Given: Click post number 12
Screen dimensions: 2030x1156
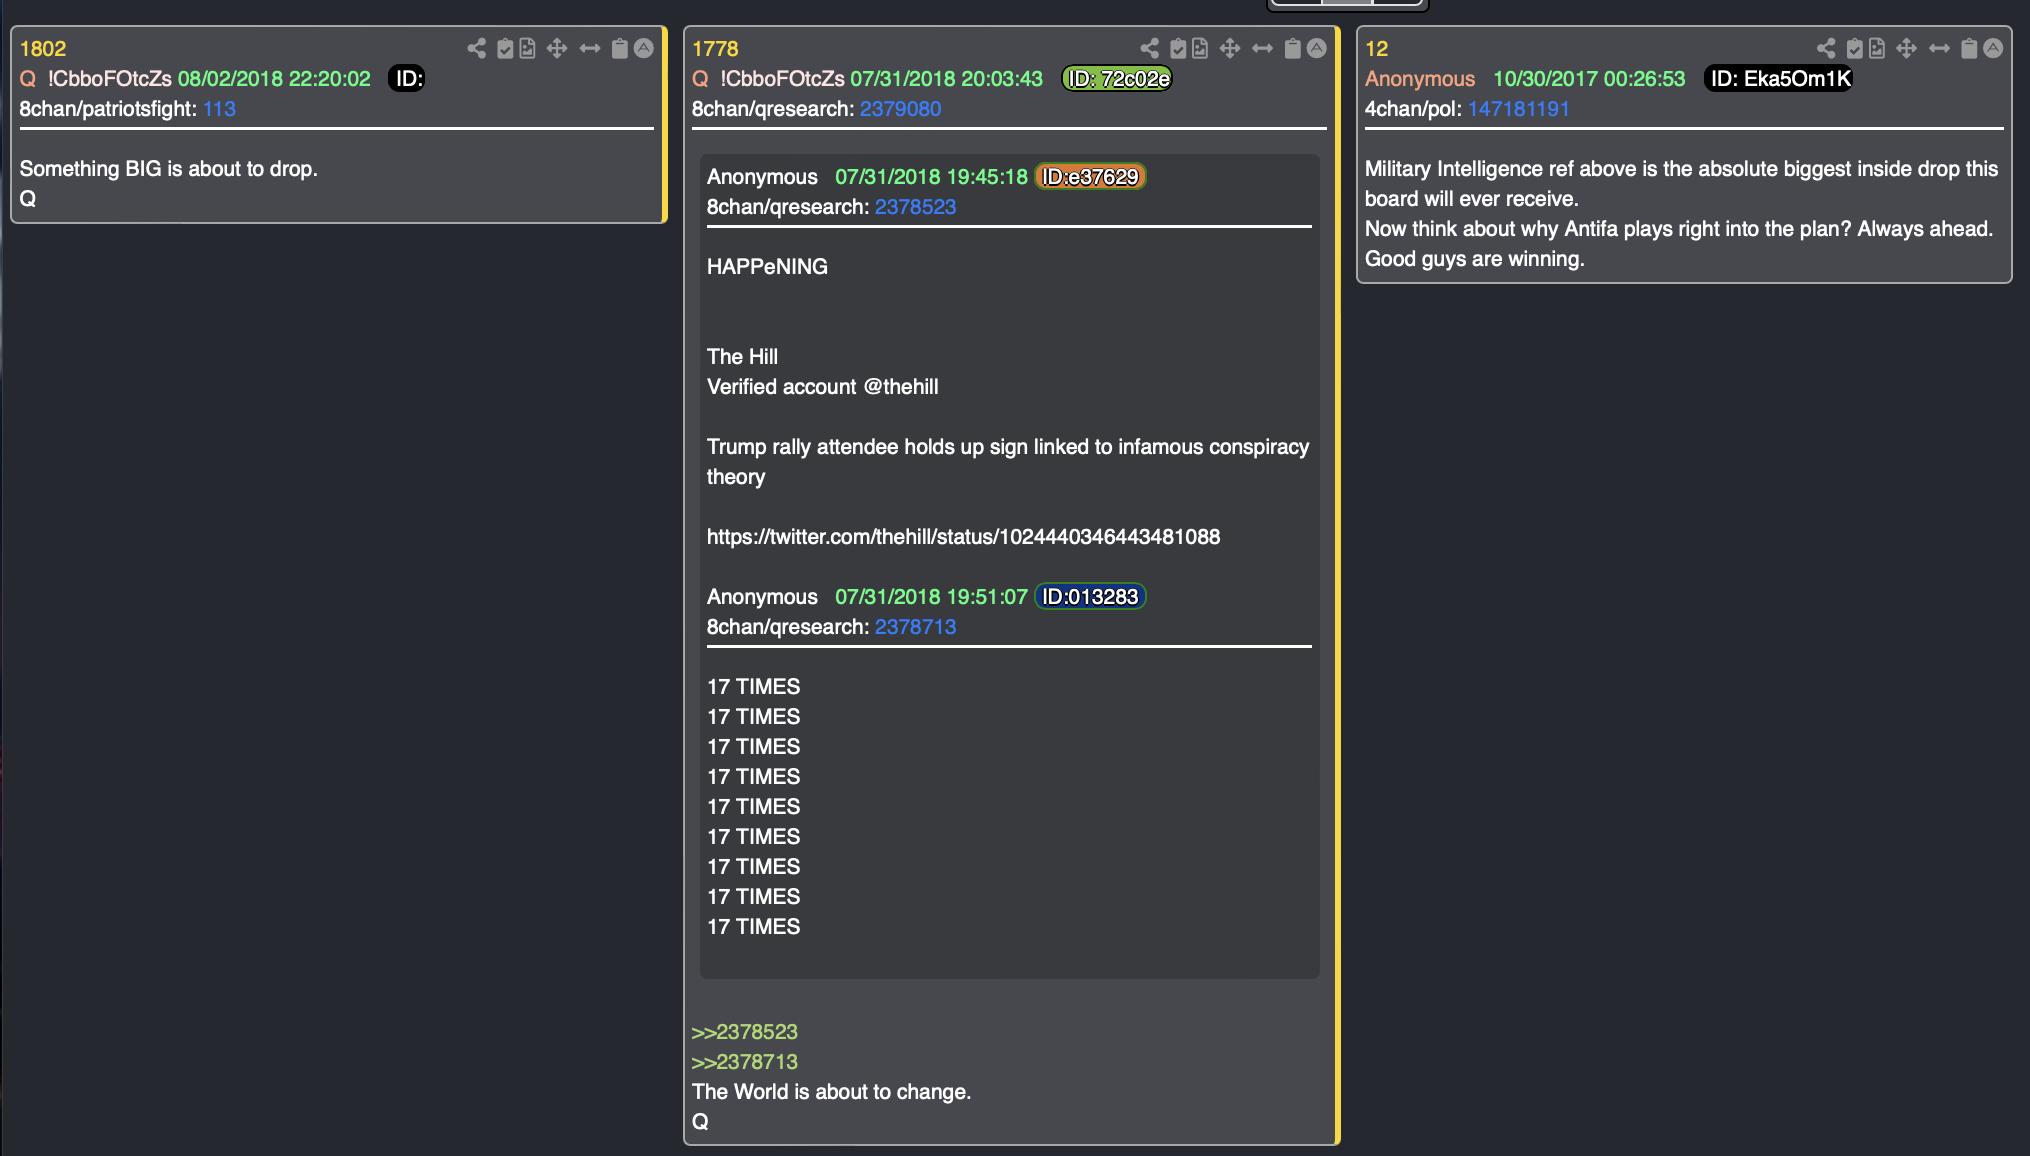Looking at the screenshot, I should click(x=1377, y=48).
